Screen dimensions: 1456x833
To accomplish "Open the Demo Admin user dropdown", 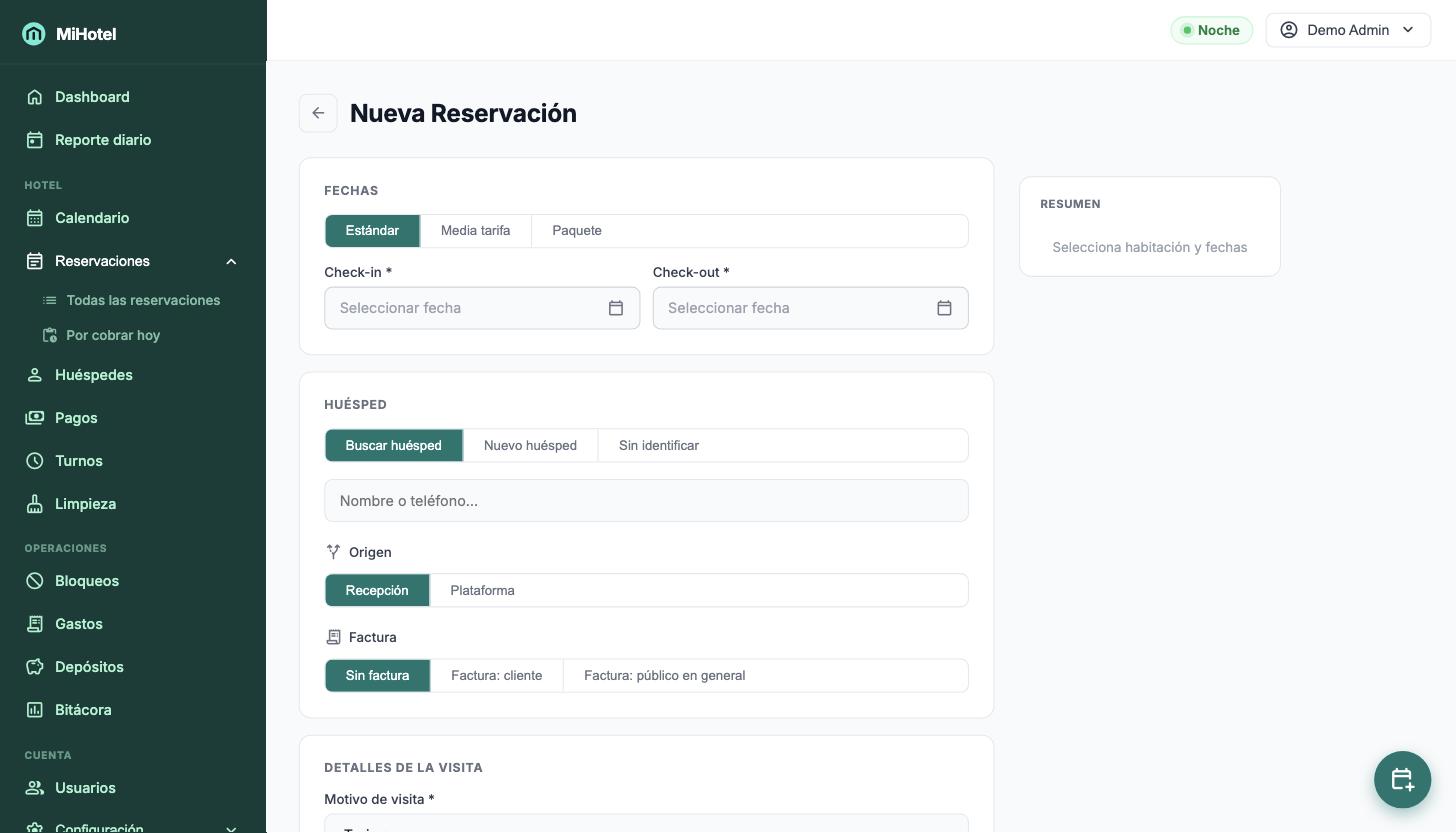I will tap(1348, 30).
